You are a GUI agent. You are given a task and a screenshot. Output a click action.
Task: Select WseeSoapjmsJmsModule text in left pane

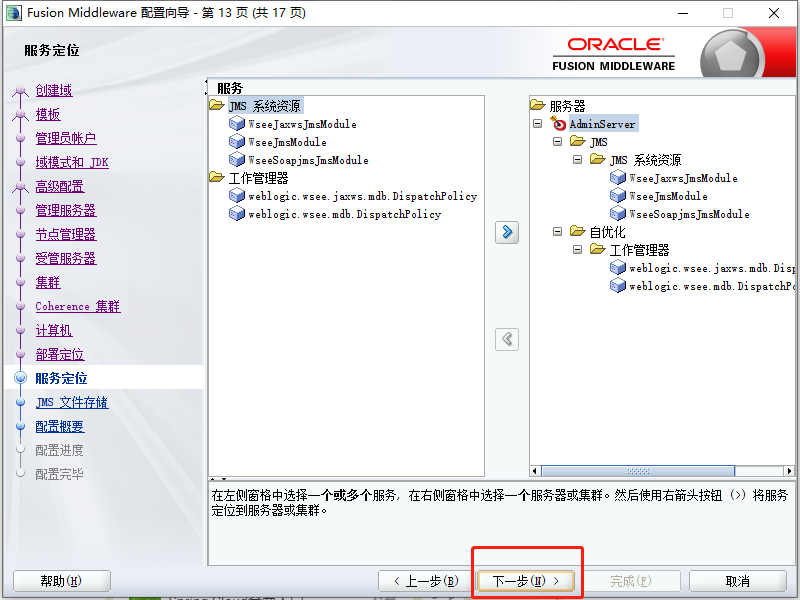308,160
